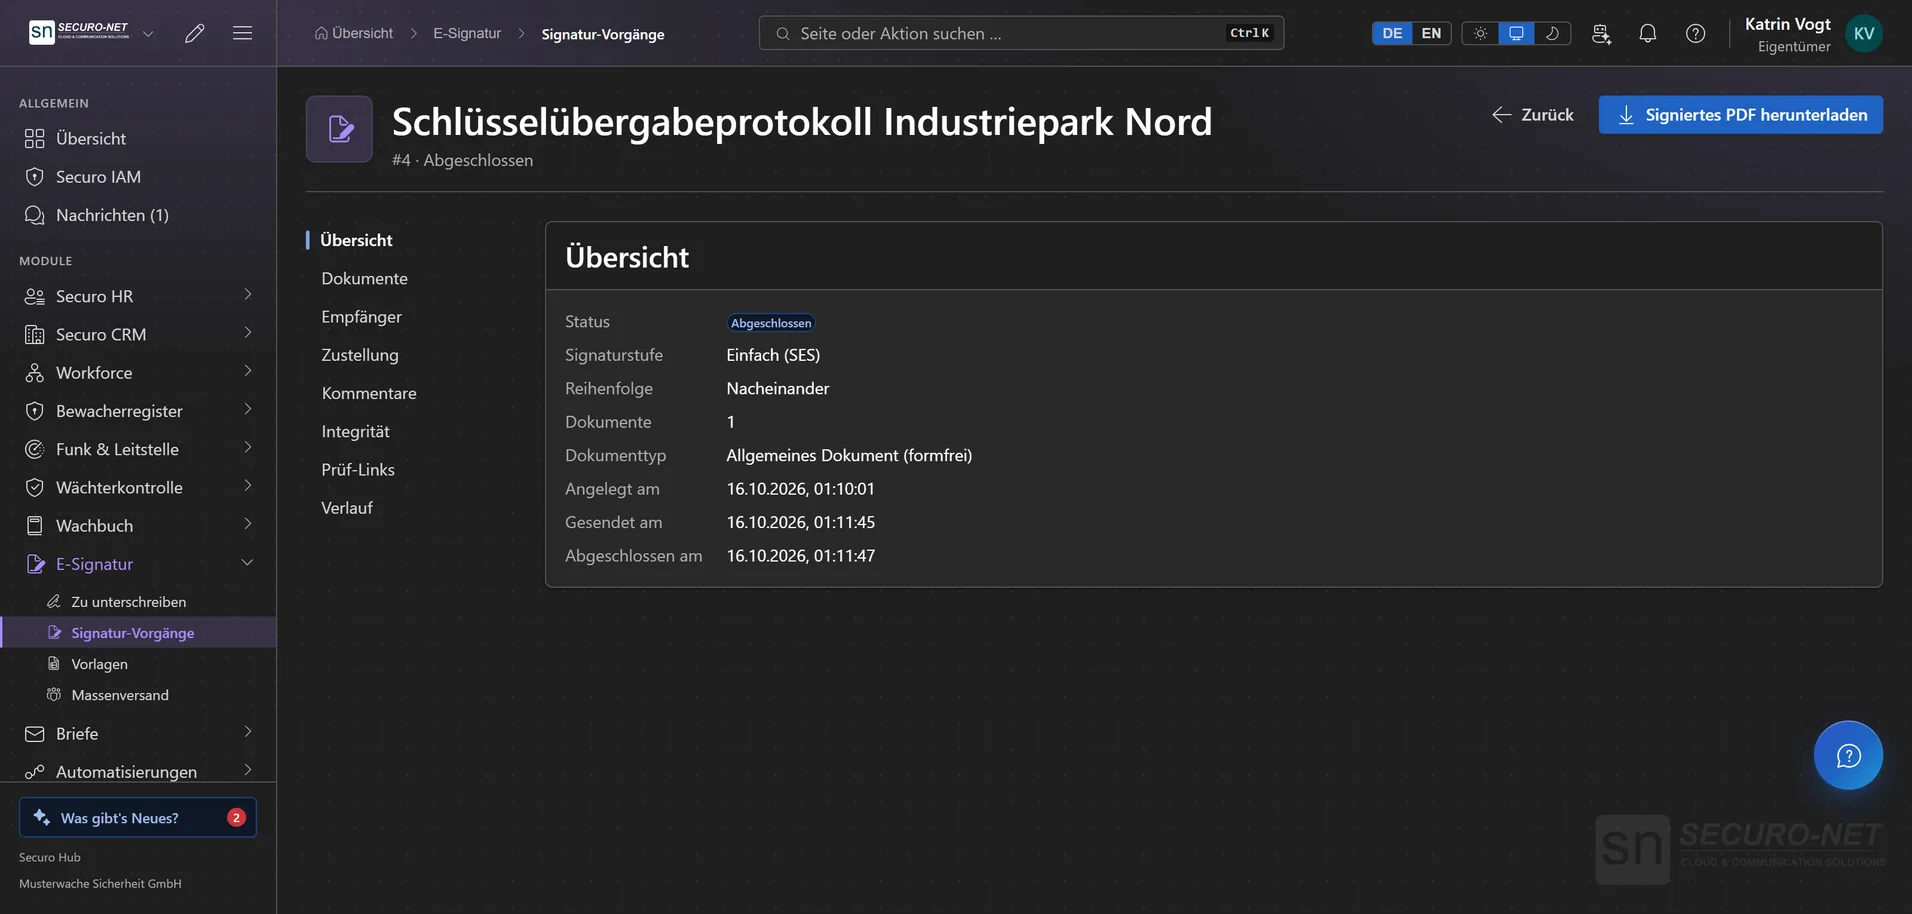The height and width of the screenshot is (914, 1912).
Task: Open the Verlauf section tab
Action: tap(347, 508)
